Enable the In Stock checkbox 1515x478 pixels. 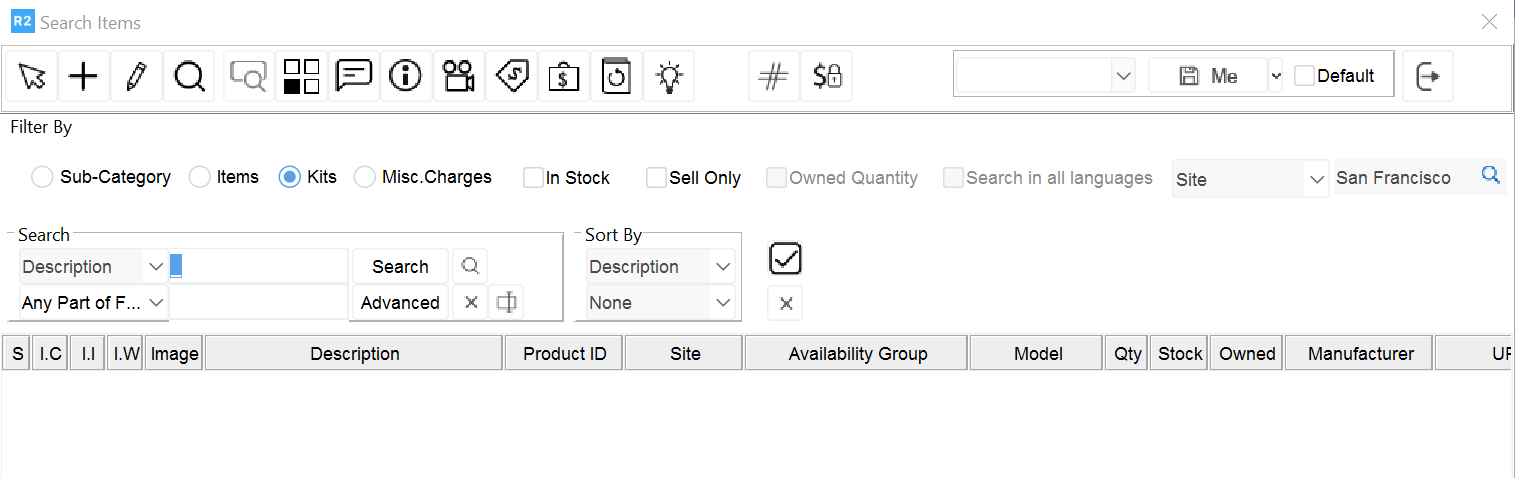click(x=534, y=178)
